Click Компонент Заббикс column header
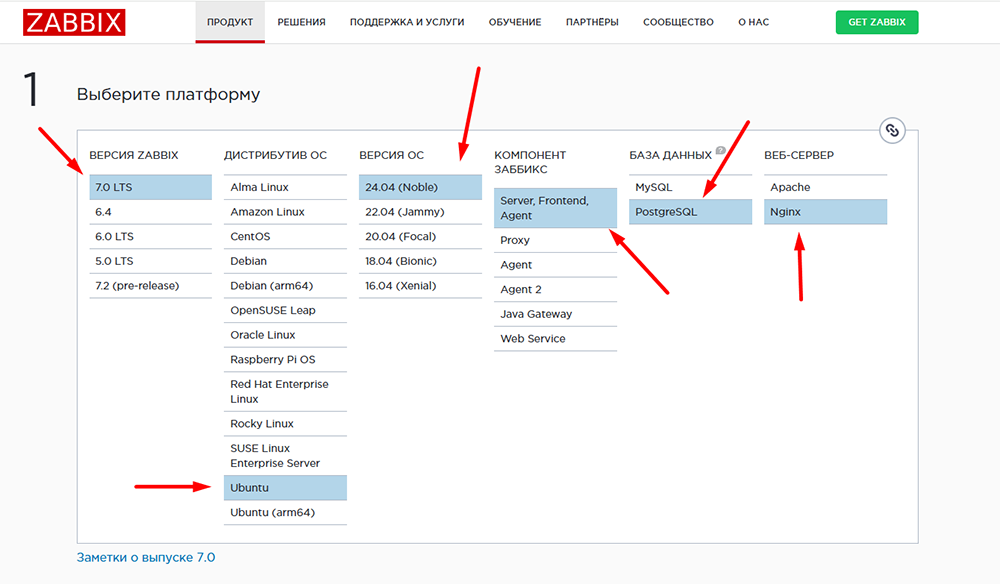The image size is (1000, 584). 530,162
